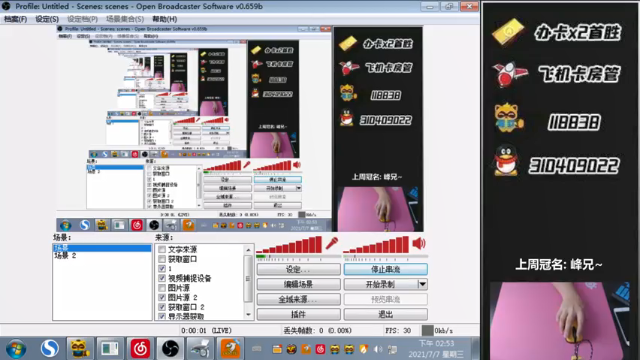Click the sources list scroll-up arrow
Image resolution: width=640 pixels, height=360 pixels.
point(248,249)
